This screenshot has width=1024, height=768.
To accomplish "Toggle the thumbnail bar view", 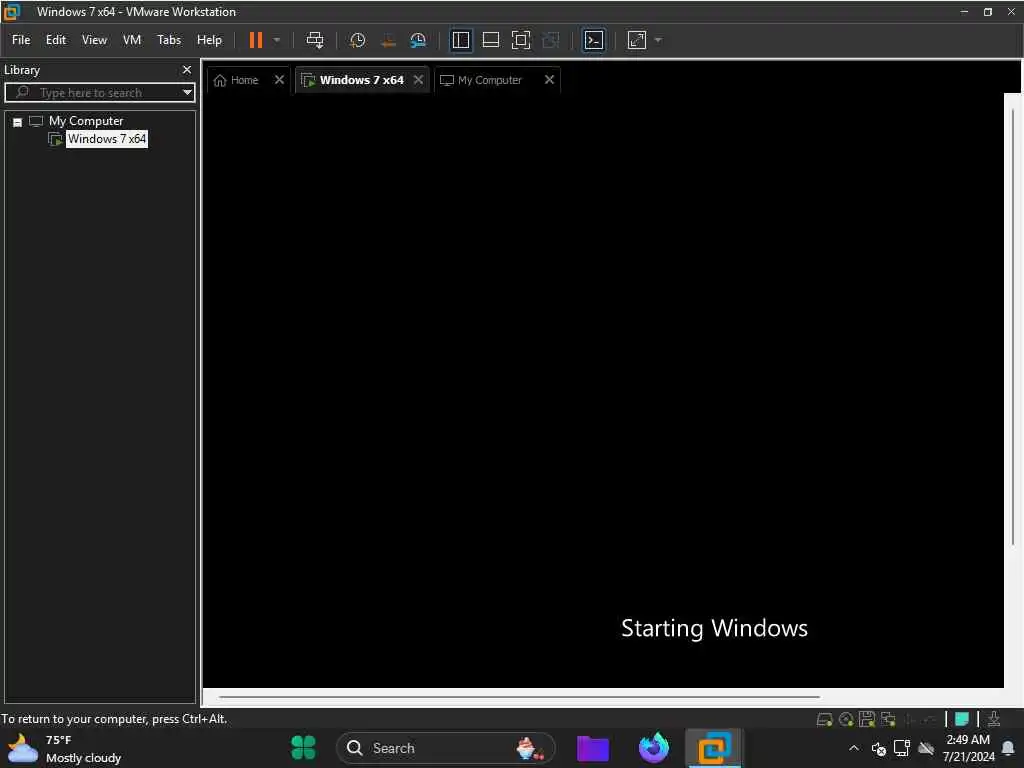I will [x=490, y=40].
